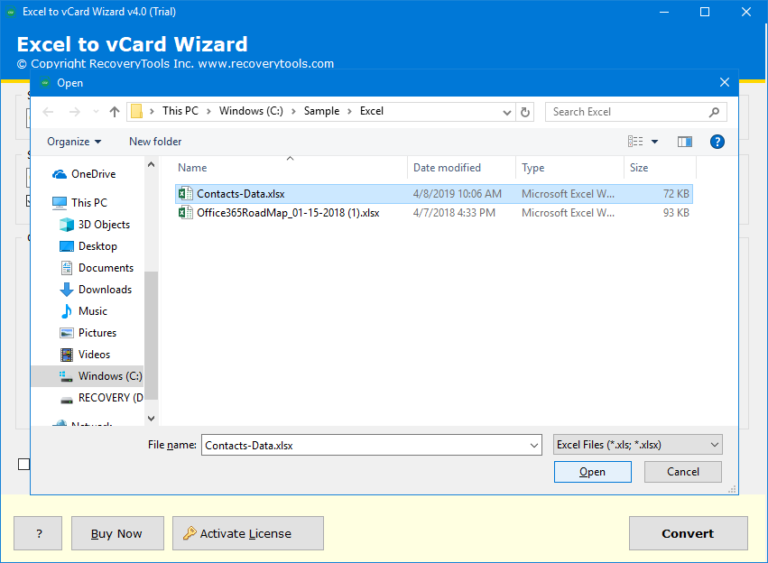Click the navigation pane scroll-down arrow
The height and width of the screenshot is (563, 768).
tap(151, 418)
